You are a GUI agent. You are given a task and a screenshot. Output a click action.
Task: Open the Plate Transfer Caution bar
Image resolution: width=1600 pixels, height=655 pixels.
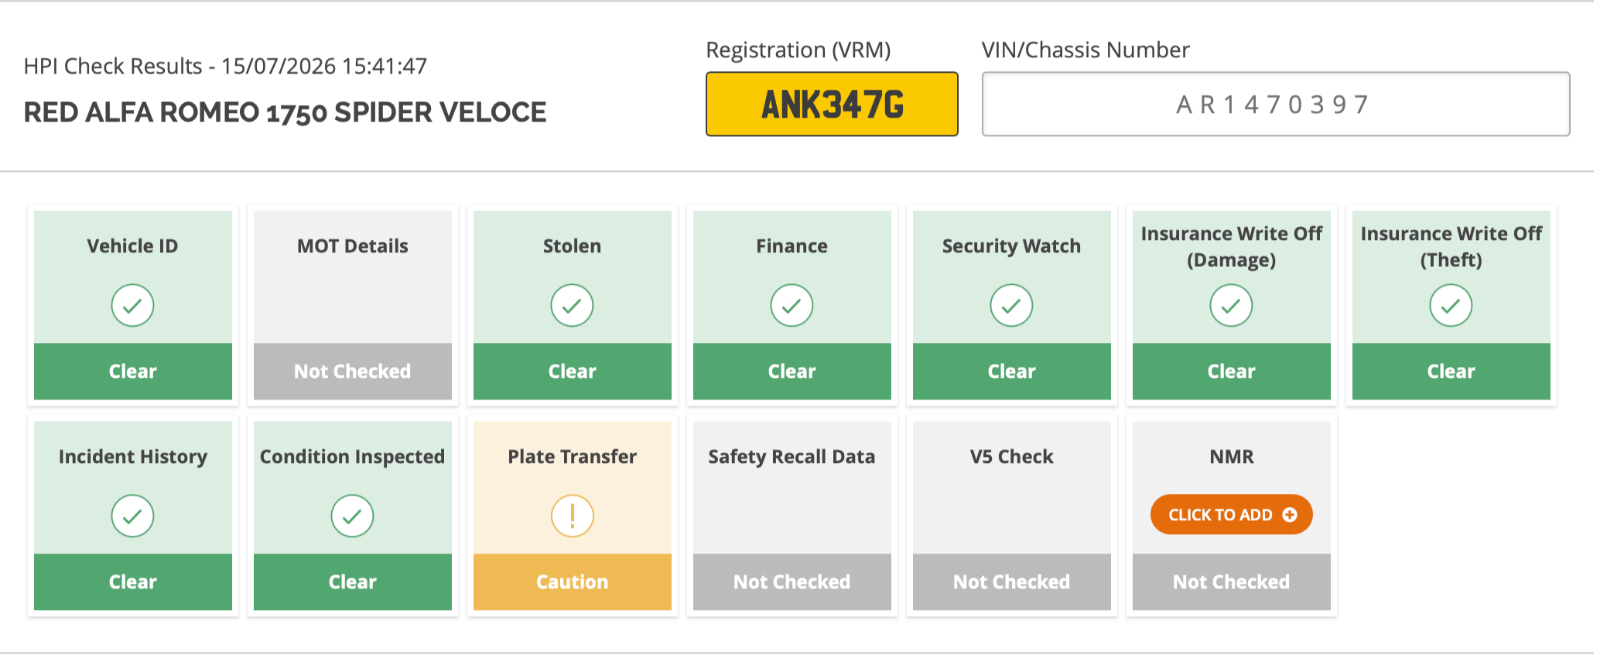pos(572,582)
